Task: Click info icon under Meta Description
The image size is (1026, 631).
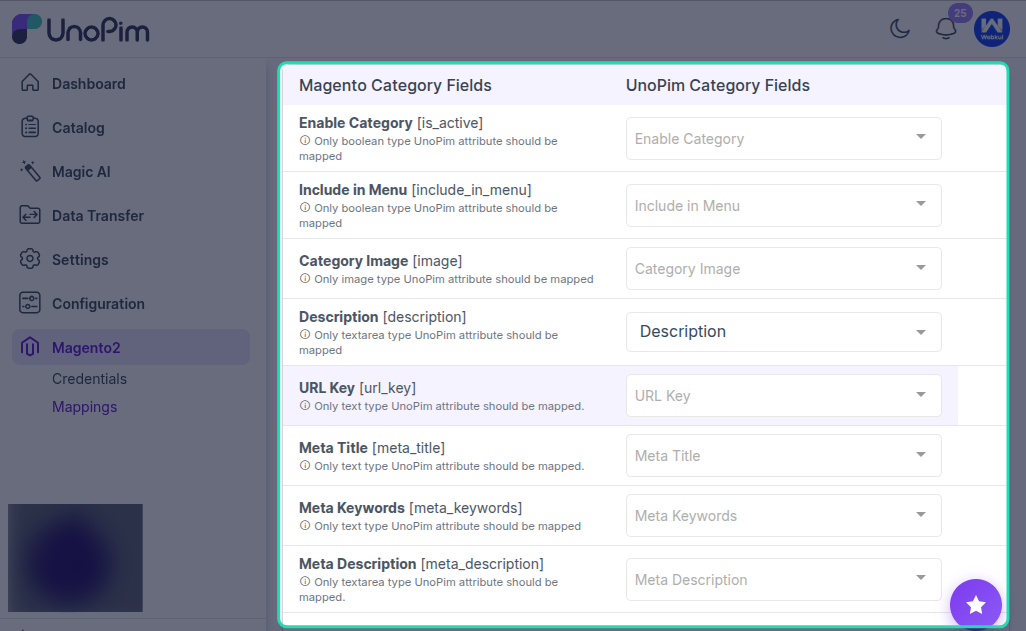Action: click(305, 581)
